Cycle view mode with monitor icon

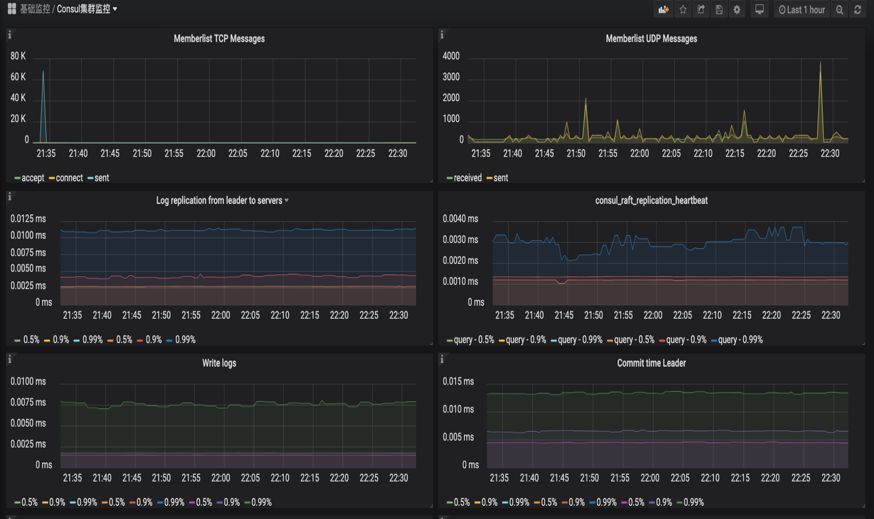pyautogui.click(x=759, y=10)
